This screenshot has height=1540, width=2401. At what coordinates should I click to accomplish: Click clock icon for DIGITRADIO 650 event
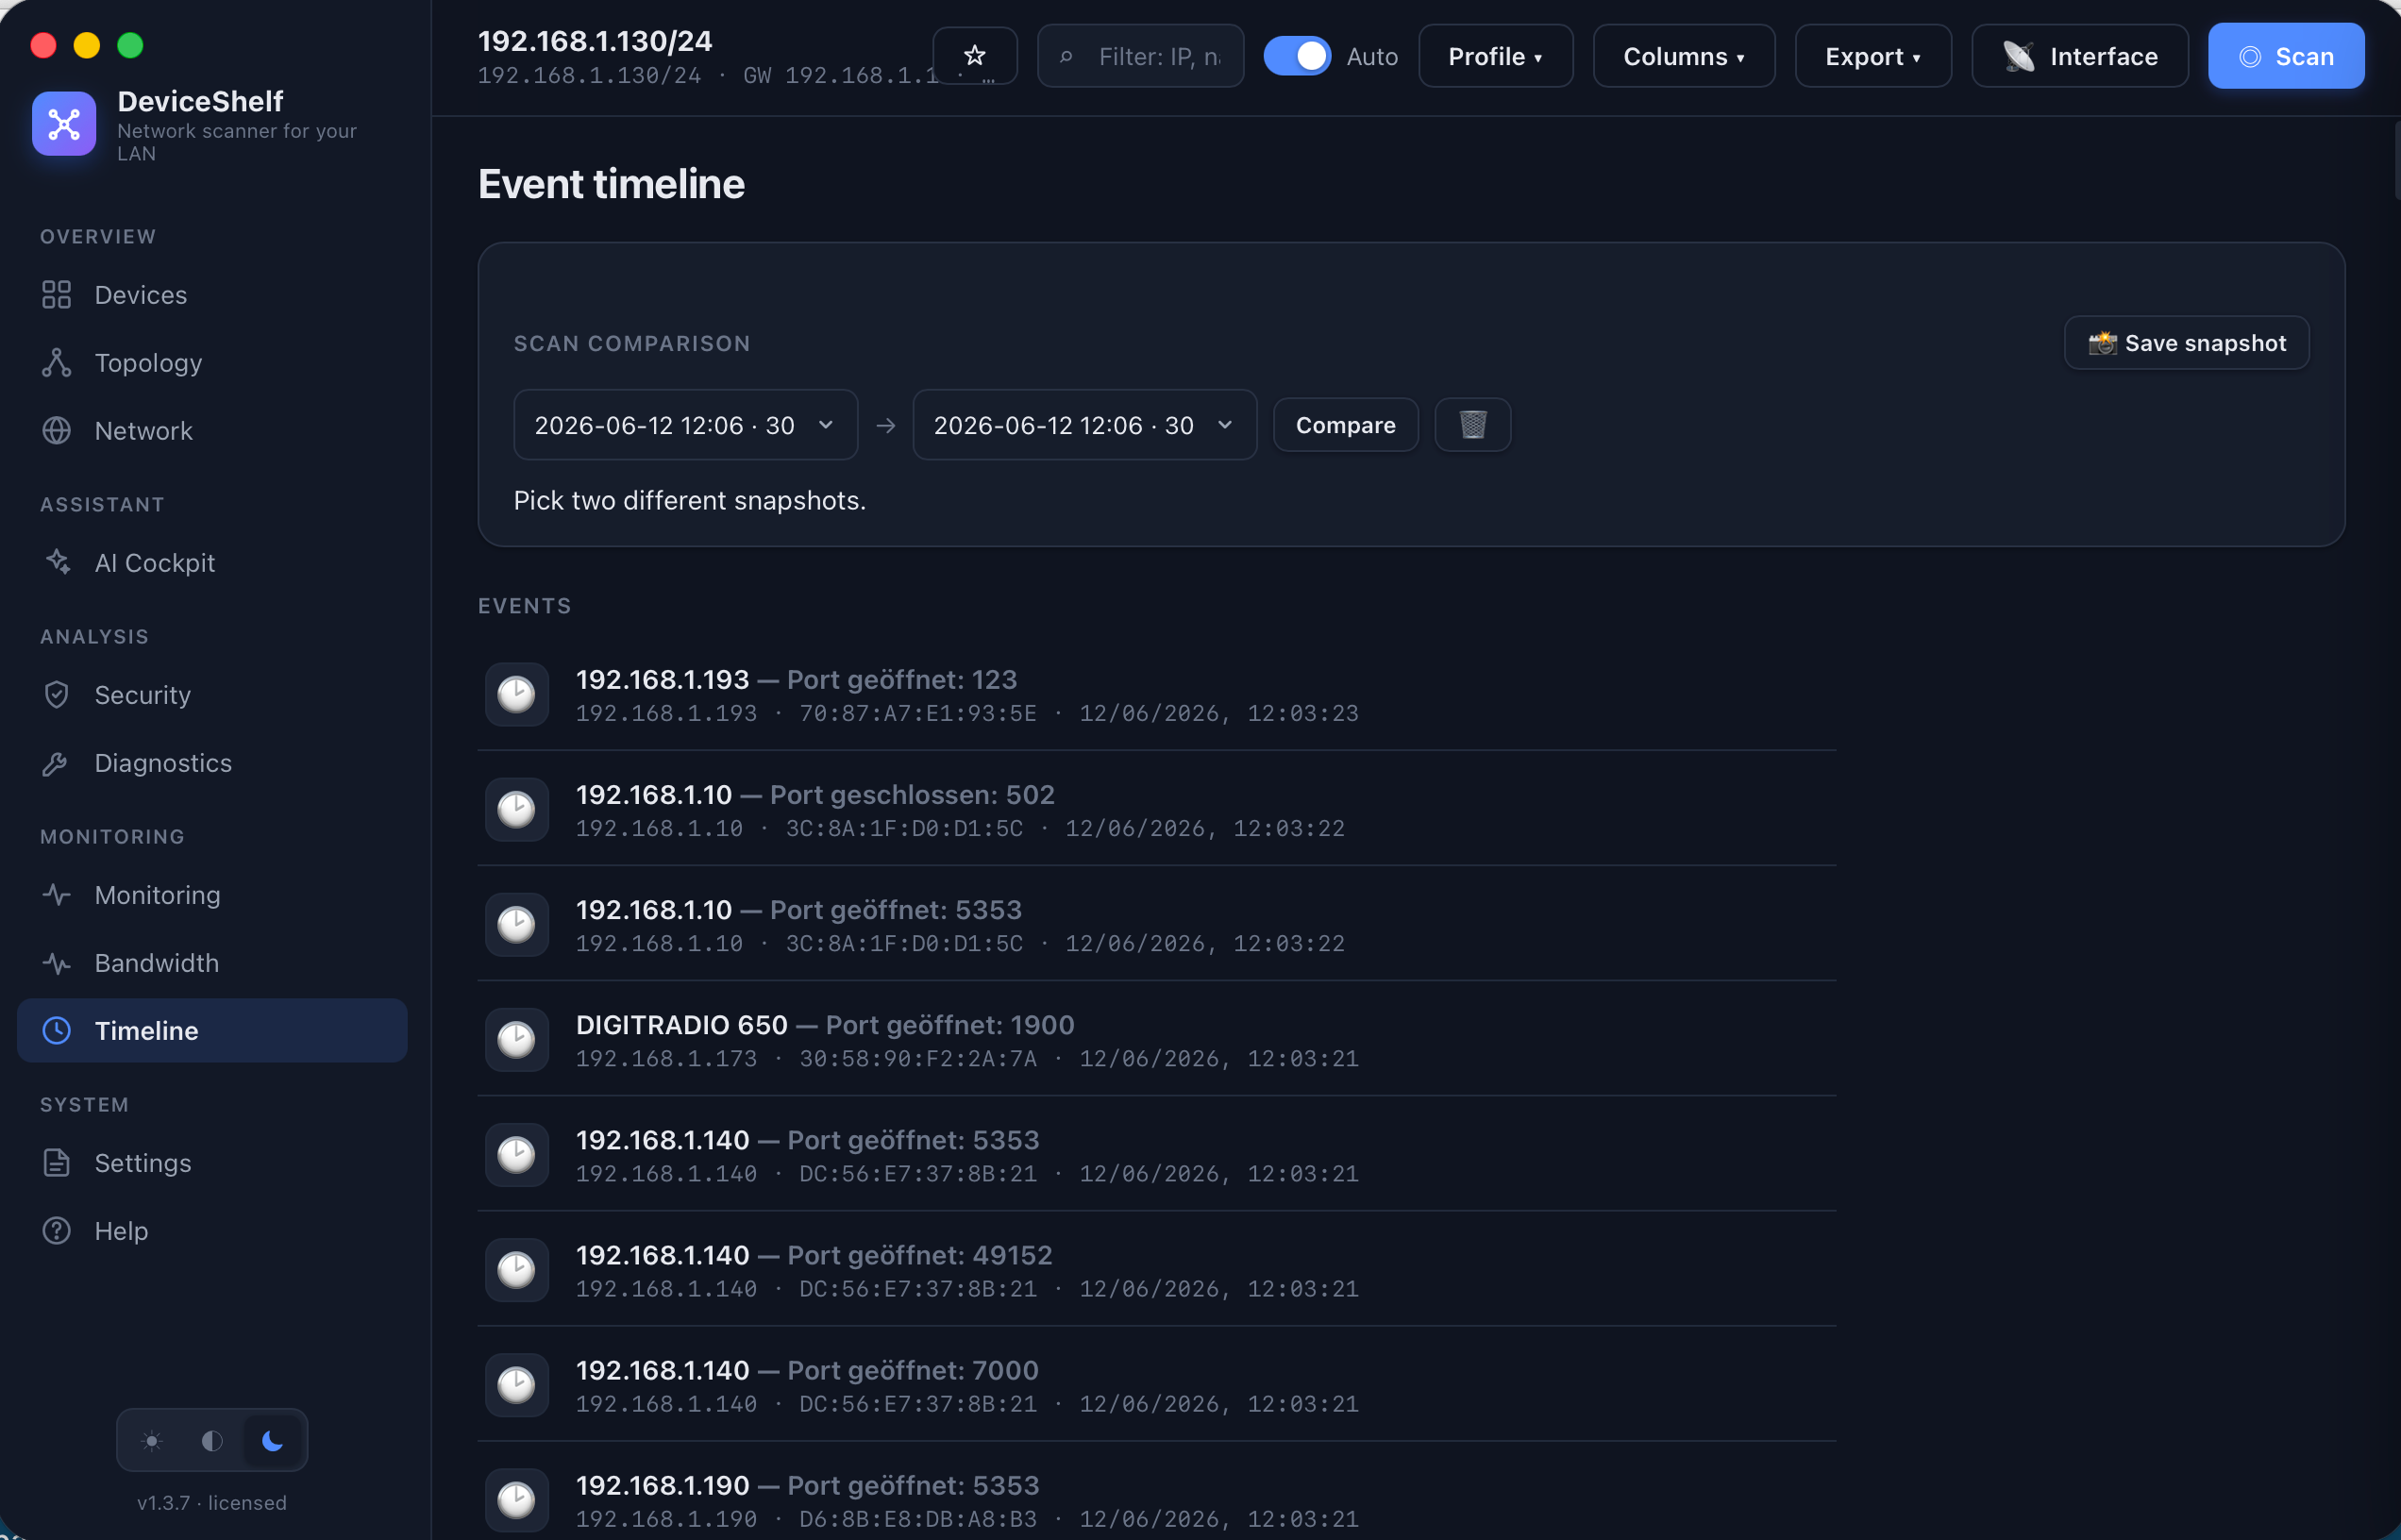(517, 1040)
